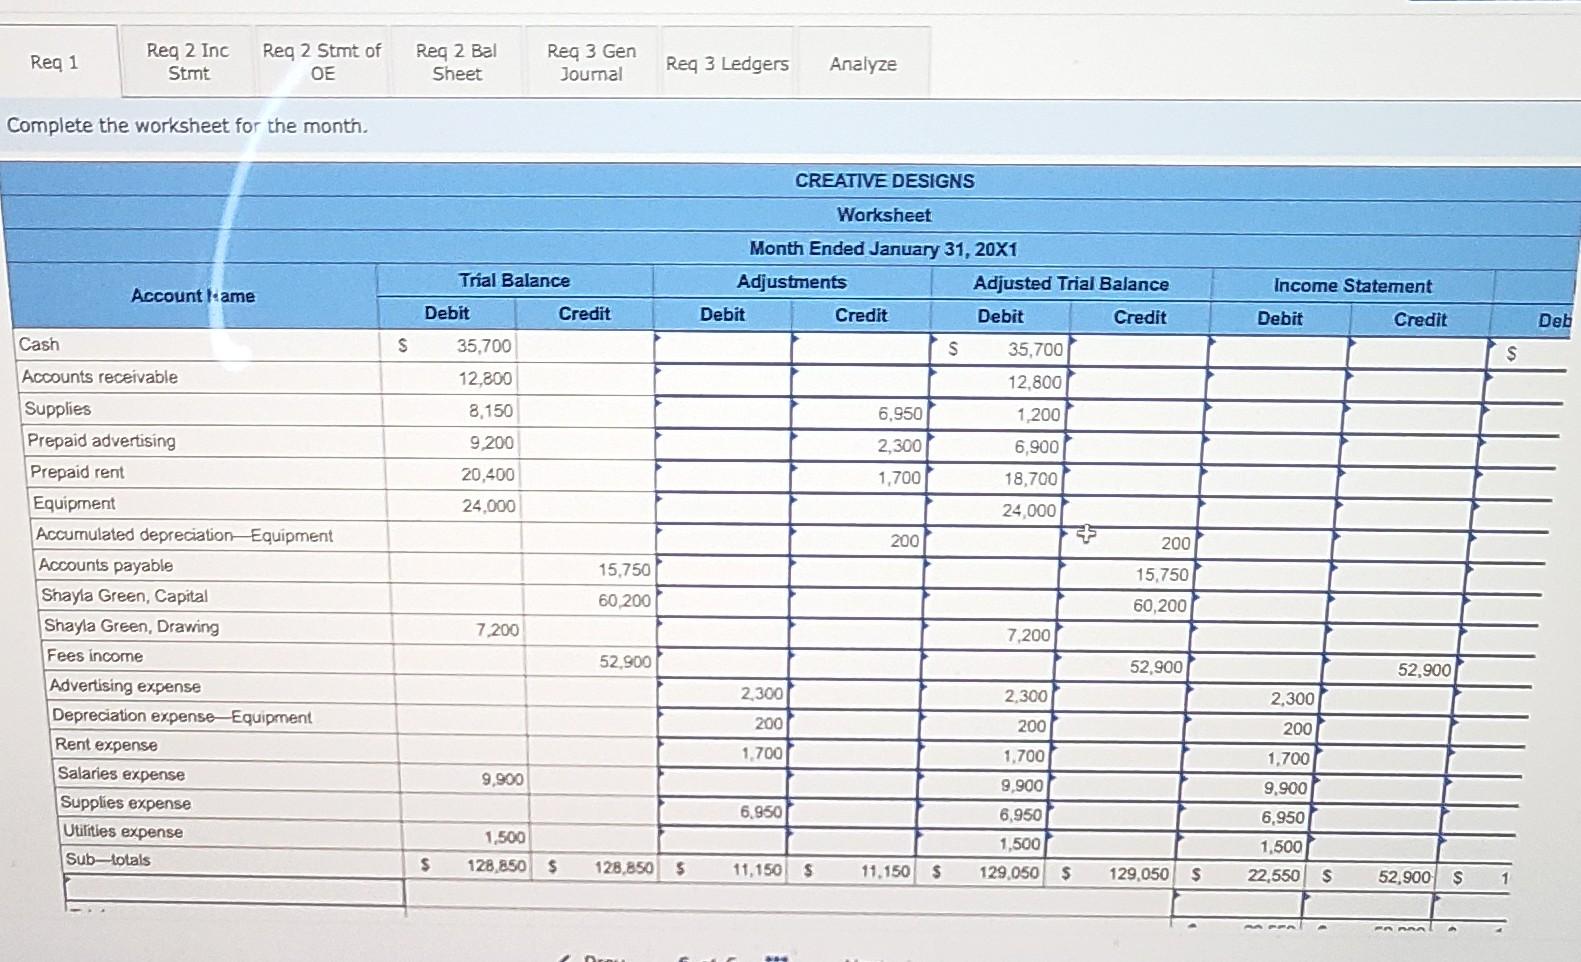Select the Fees income row label

coord(95,656)
